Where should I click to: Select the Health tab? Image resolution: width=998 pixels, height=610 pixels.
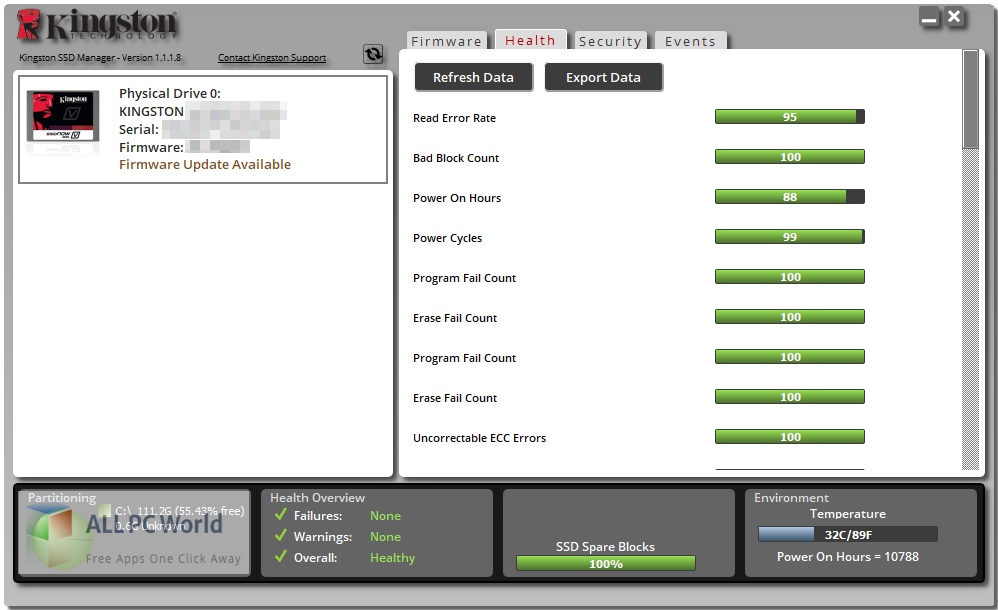click(530, 40)
